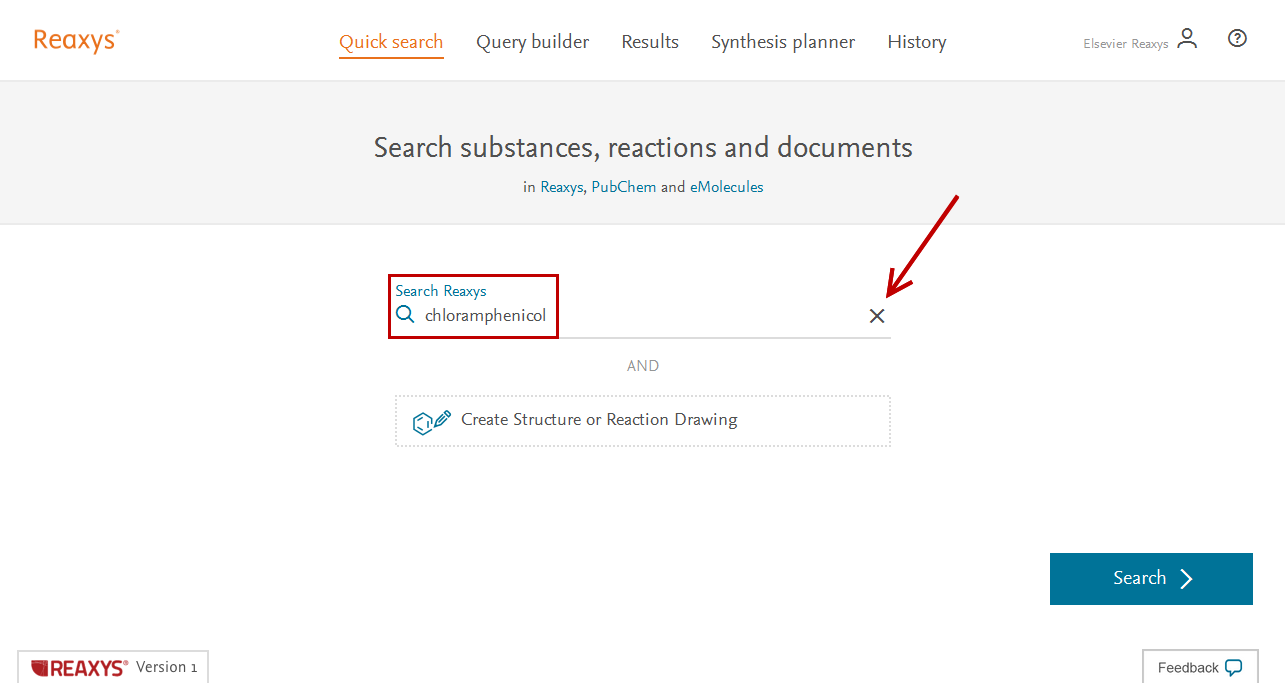Follow the eMolecules link
Screen dimensions: 1285x683
pyautogui.click(x=726, y=187)
